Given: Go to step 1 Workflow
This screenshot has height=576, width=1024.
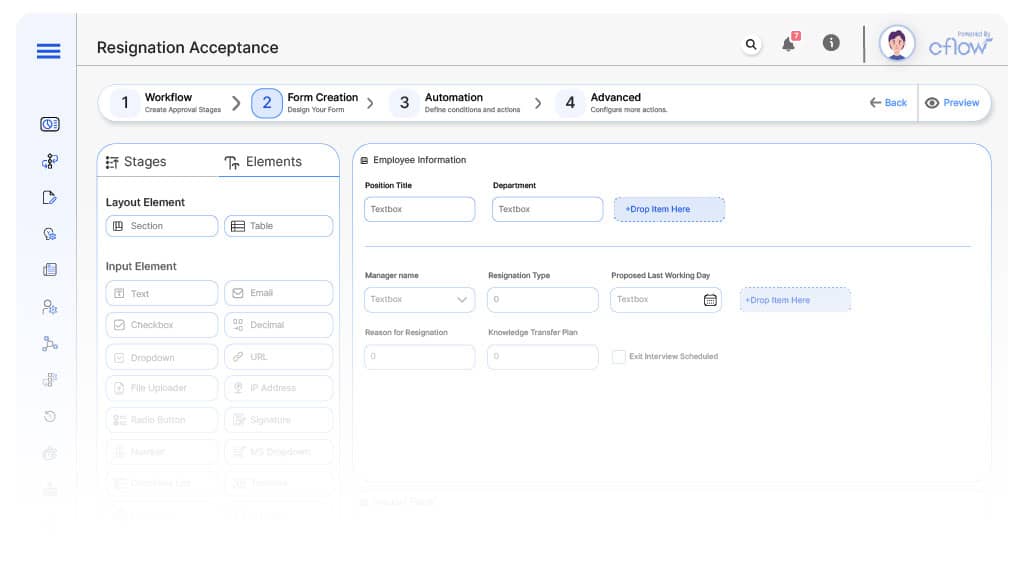Looking at the screenshot, I should tap(167, 103).
